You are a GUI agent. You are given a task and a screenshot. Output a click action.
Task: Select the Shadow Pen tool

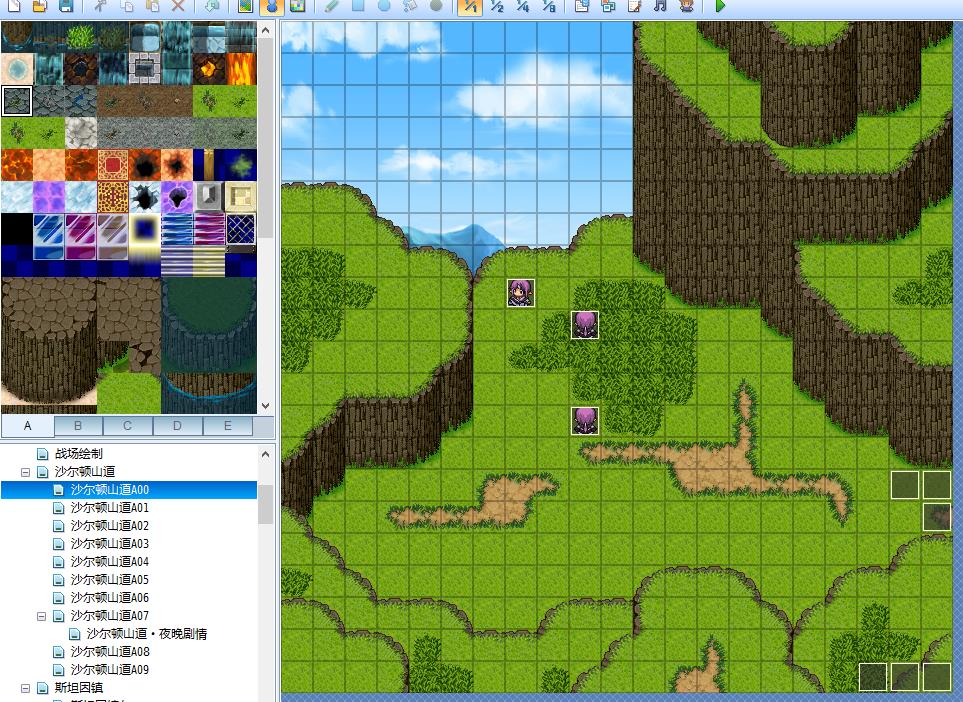click(x=436, y=6)
